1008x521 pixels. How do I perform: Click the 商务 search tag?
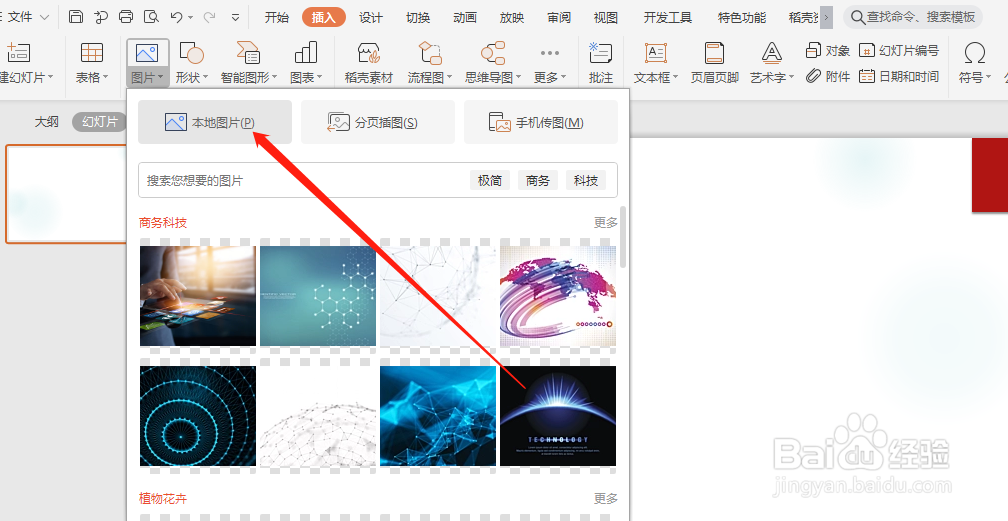(x=537, y=181)
